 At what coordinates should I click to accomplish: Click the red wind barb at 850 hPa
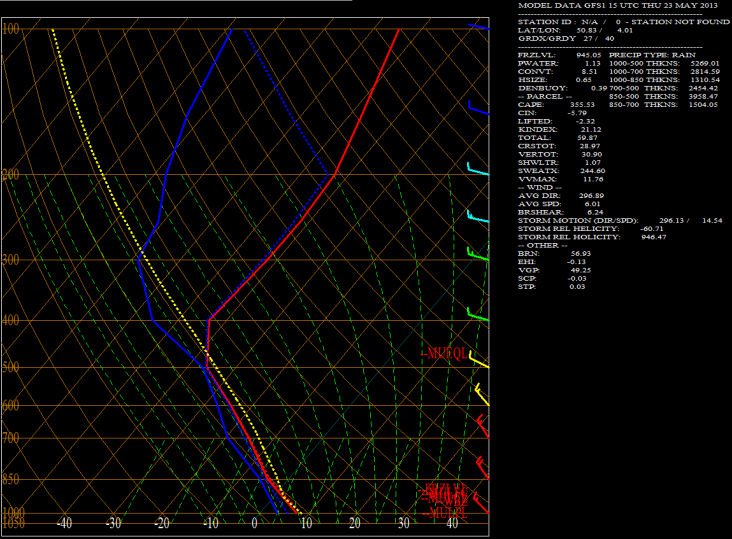[483, 468]
